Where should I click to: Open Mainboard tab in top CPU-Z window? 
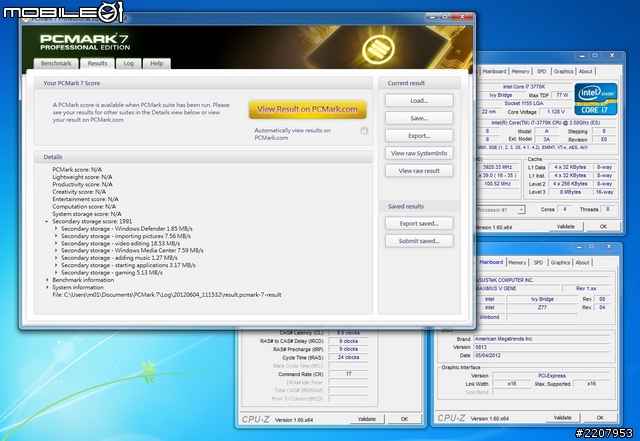click(494, 71)
